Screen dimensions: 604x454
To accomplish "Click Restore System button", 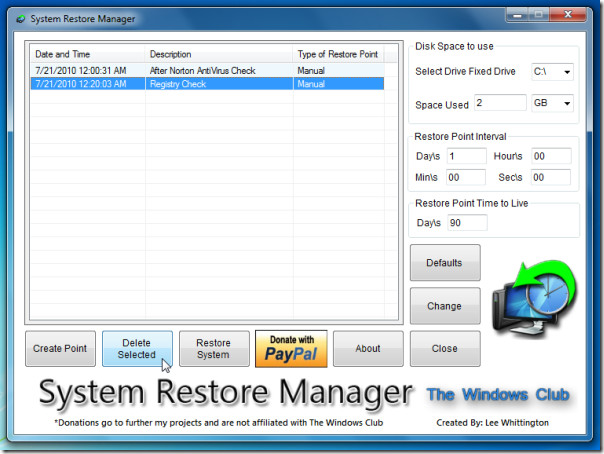I will [214, 348].
